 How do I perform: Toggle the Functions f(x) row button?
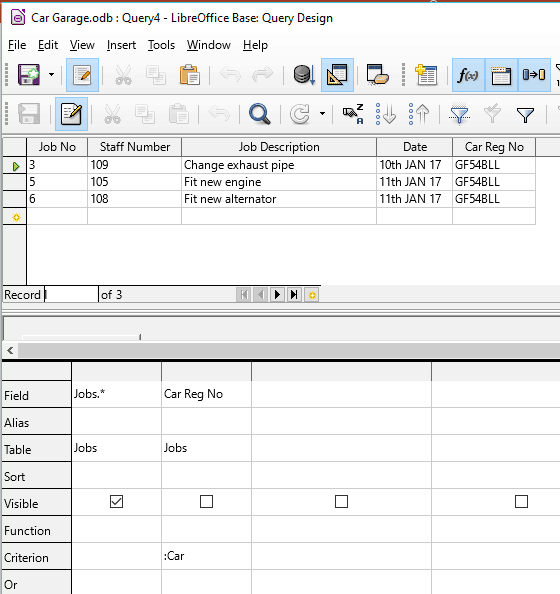click(x=468, y=75)
